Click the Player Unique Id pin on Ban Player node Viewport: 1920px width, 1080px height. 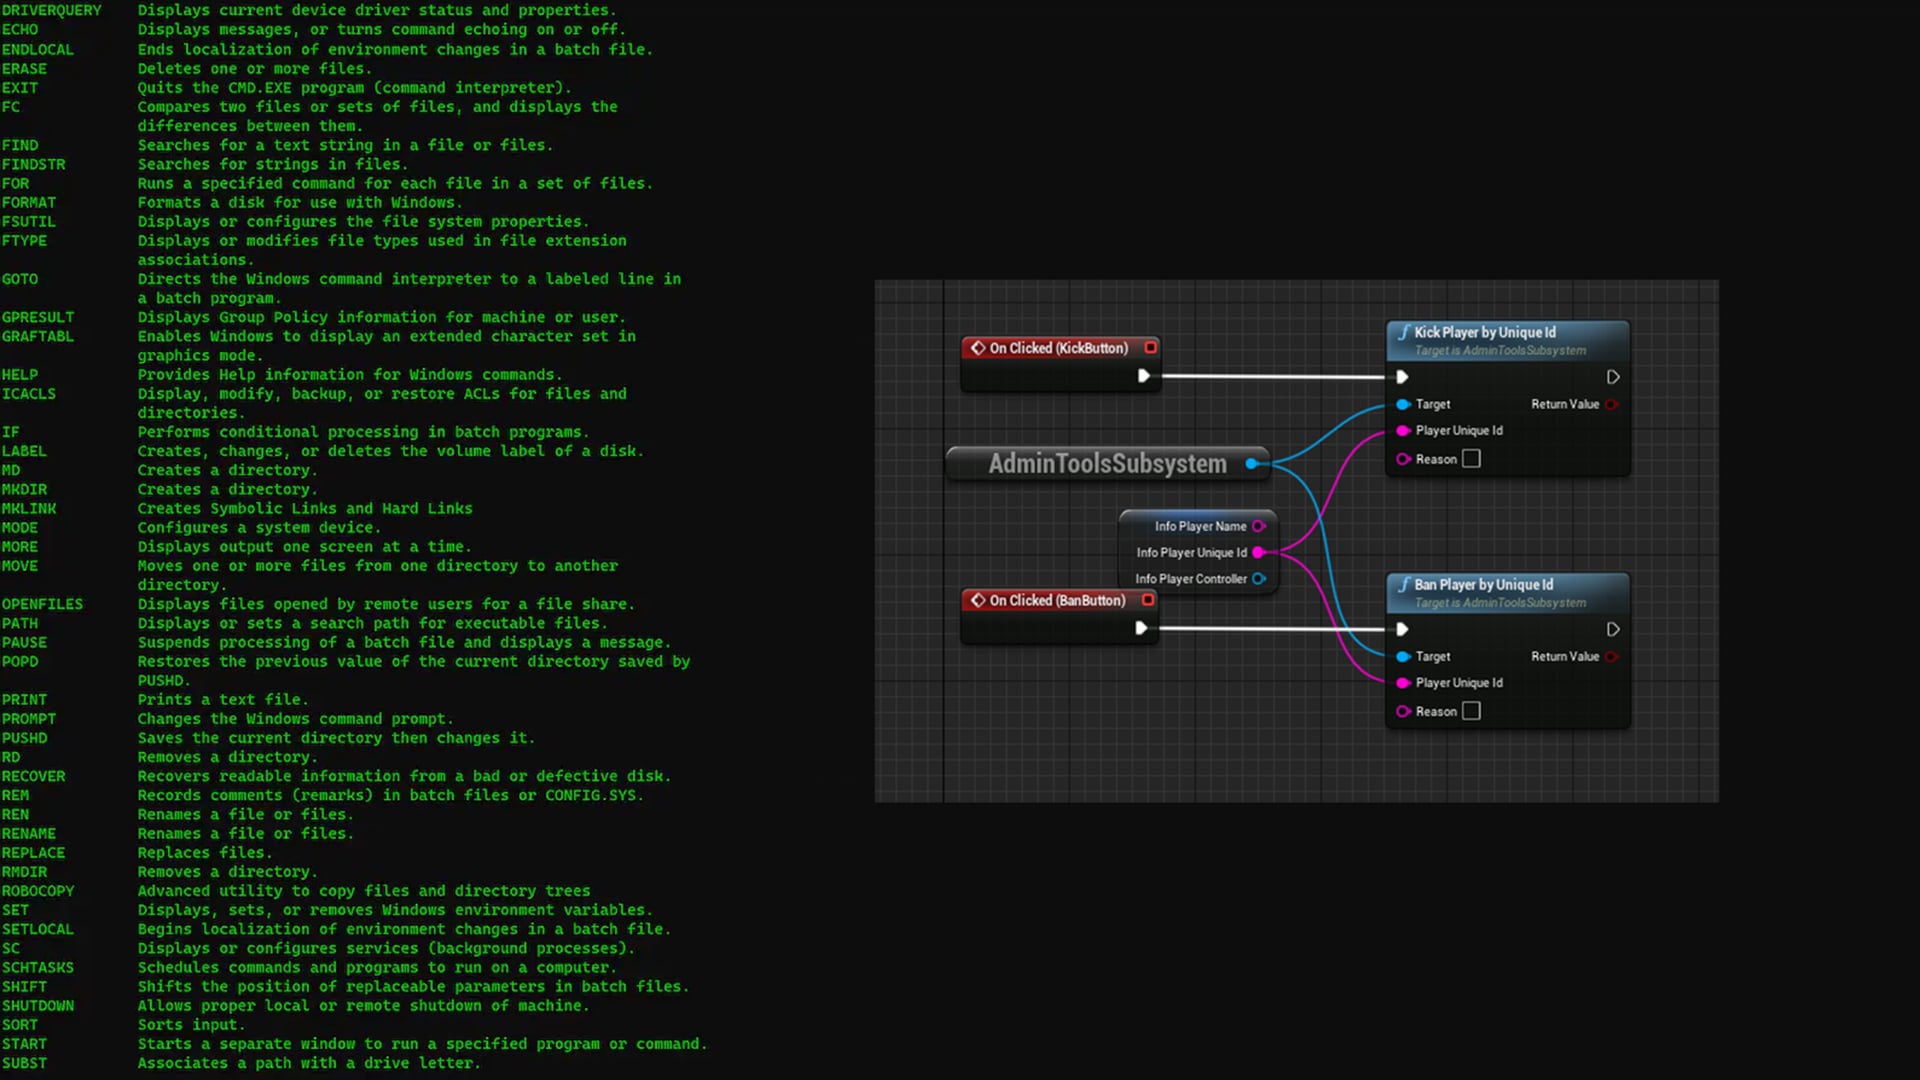tap(1403, 683)
